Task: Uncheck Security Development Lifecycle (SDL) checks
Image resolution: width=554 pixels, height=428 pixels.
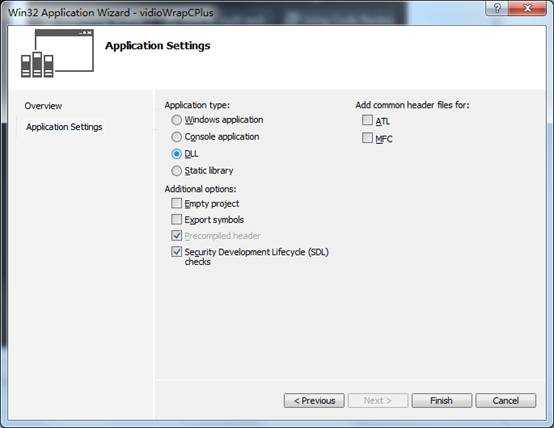Action: 176,252
